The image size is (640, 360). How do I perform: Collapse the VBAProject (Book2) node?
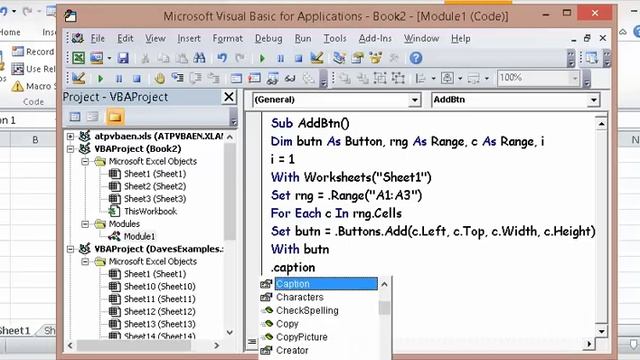[70, 149]
